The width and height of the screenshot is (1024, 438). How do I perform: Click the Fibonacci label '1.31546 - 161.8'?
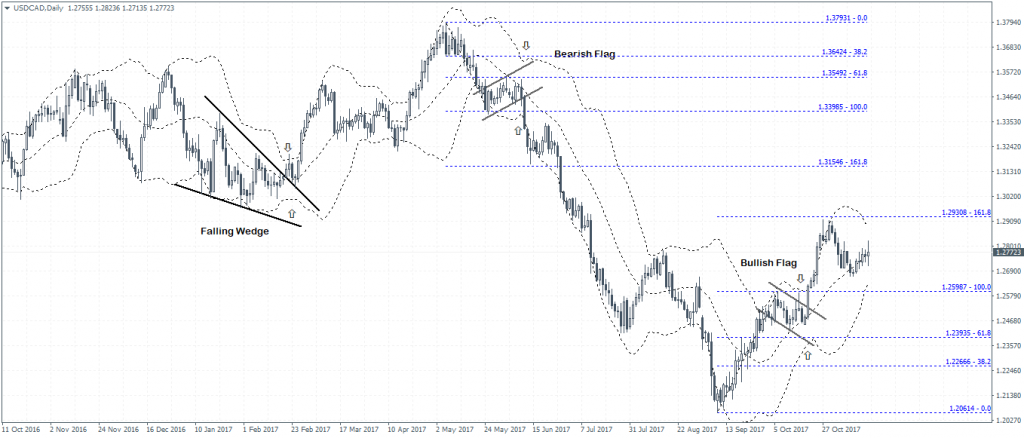click(841, 161)
